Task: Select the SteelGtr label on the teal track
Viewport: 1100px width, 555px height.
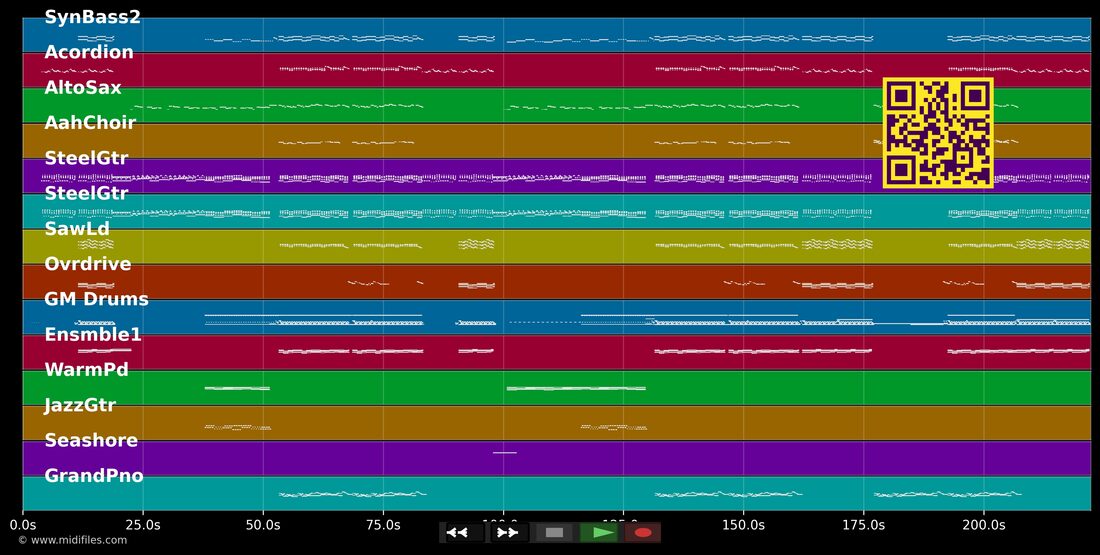Action: coord(86,193)
